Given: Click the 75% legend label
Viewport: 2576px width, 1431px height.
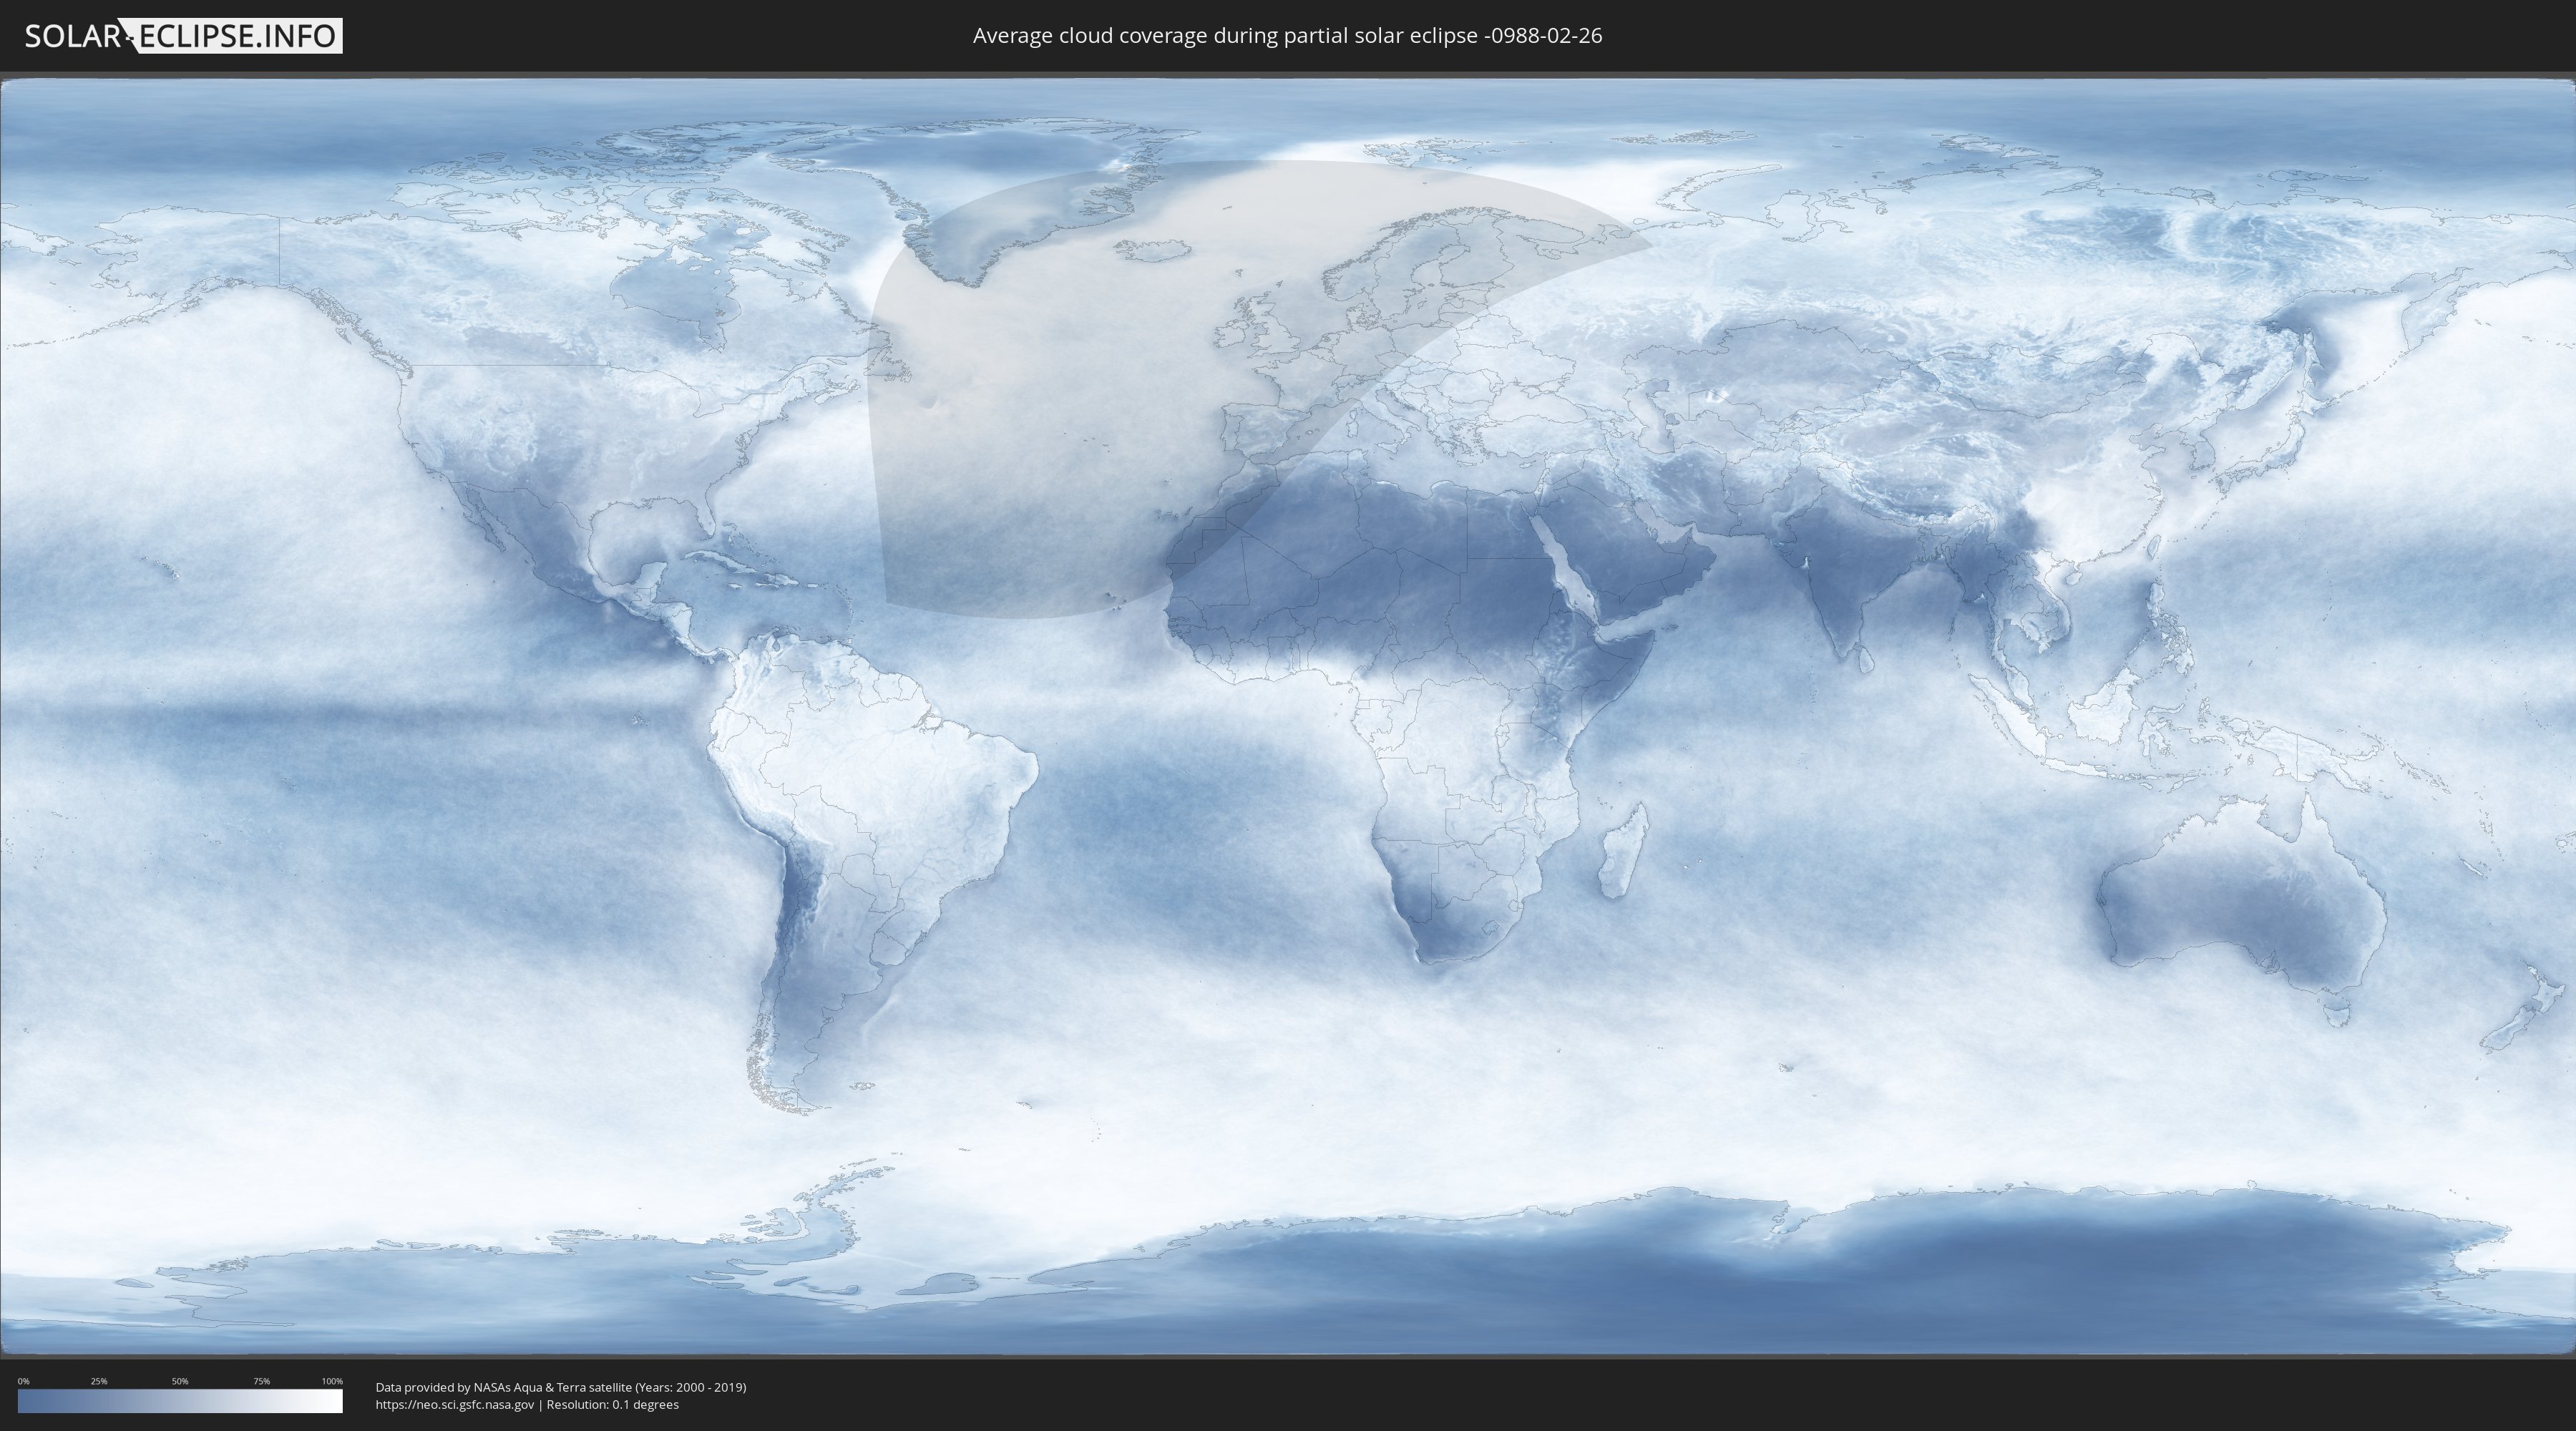Looking at the screenshot, I should [x=261, y=1381].
